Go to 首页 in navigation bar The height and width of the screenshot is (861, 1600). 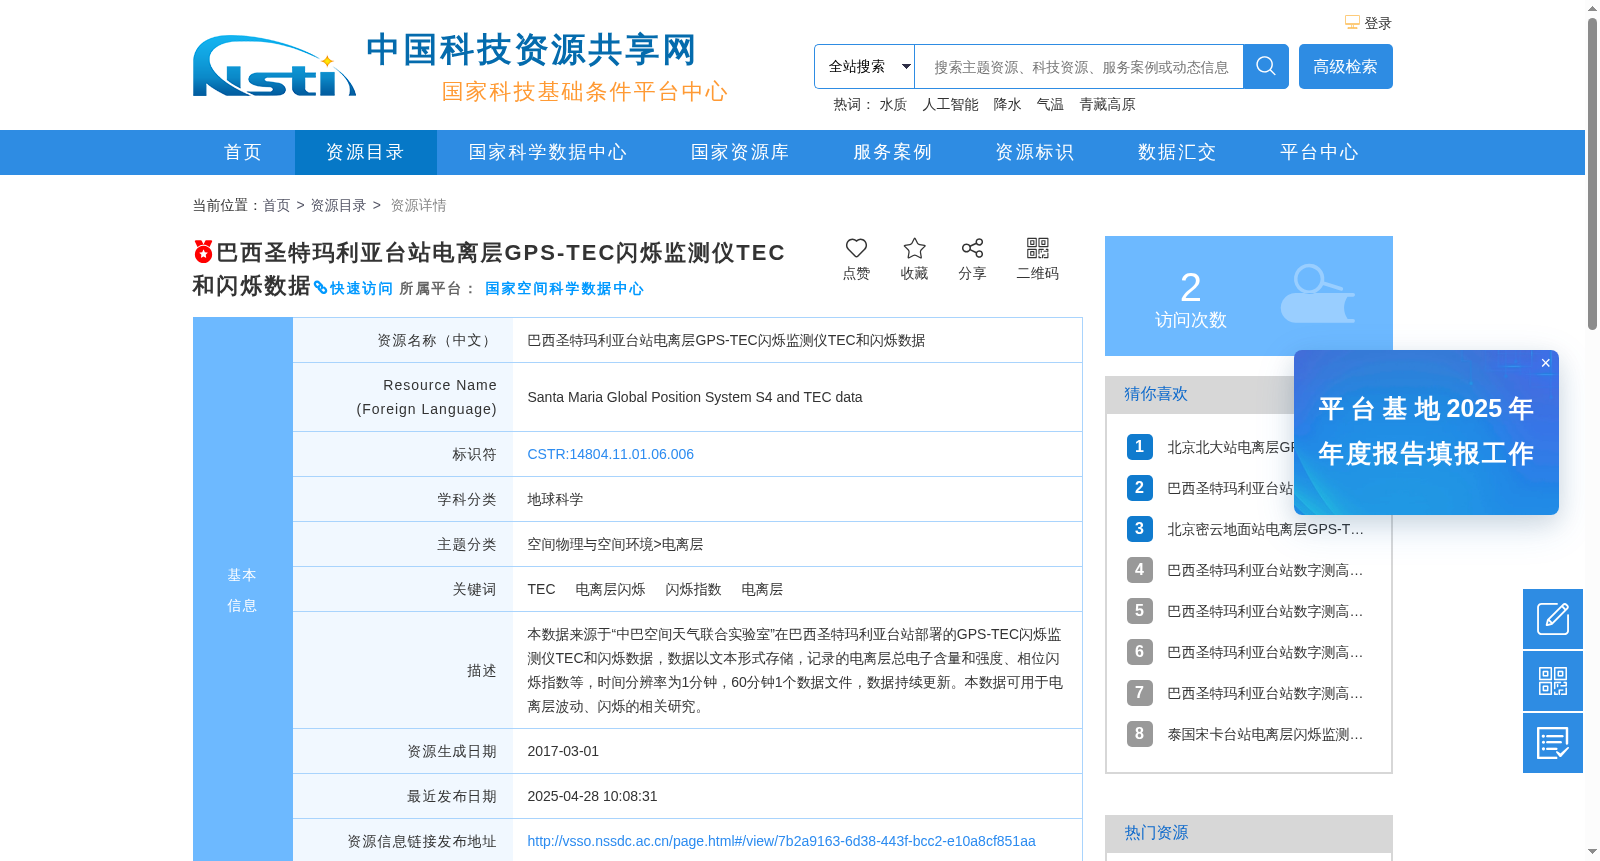point(243,152)
